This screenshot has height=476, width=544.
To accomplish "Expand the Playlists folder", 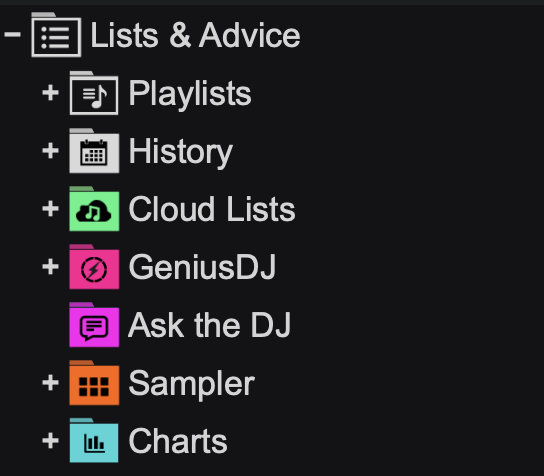I will tap(50, 93).
